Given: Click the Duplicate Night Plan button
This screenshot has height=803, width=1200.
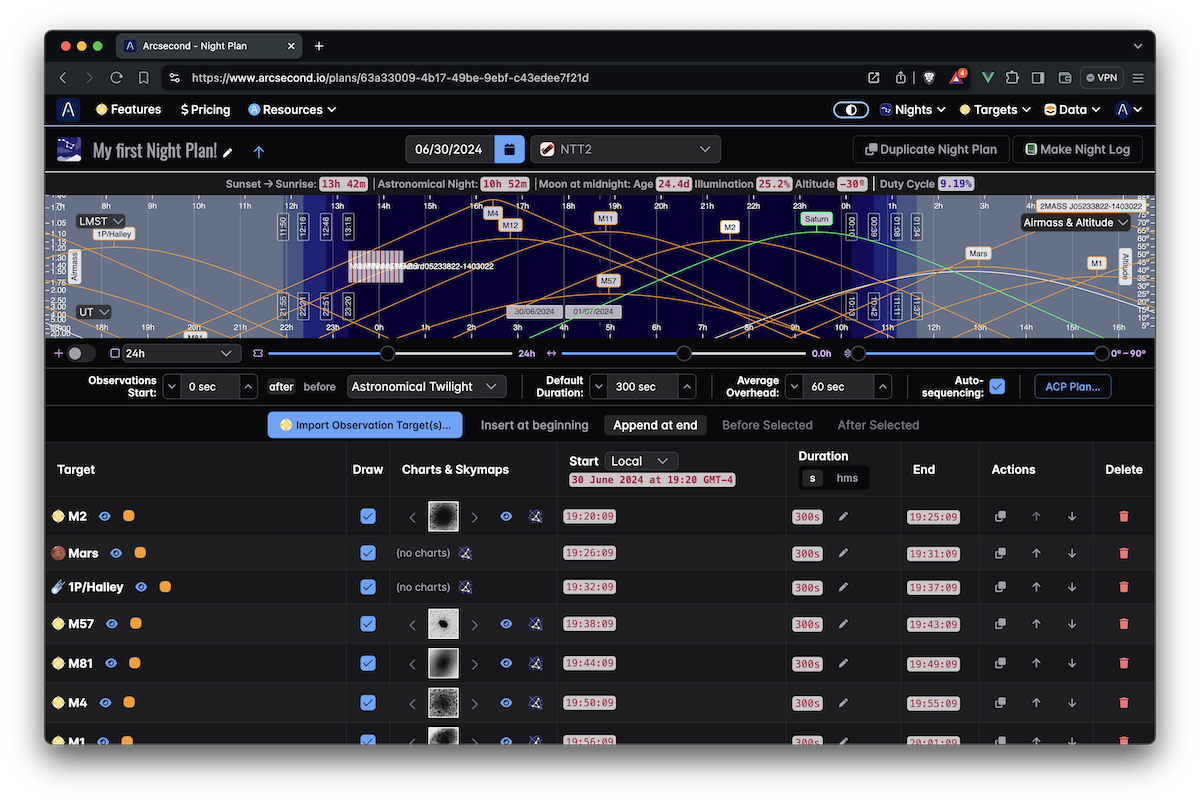Looking at the screenshot, I should coord(929,149).
